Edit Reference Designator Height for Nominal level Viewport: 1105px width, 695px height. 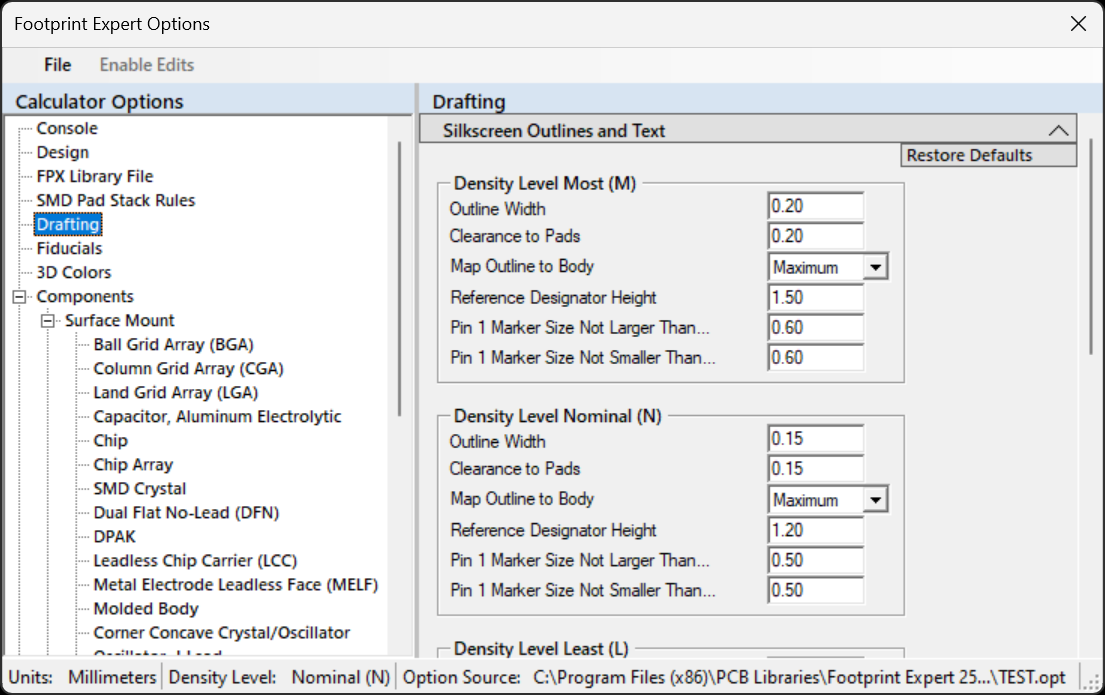[815, 529]
